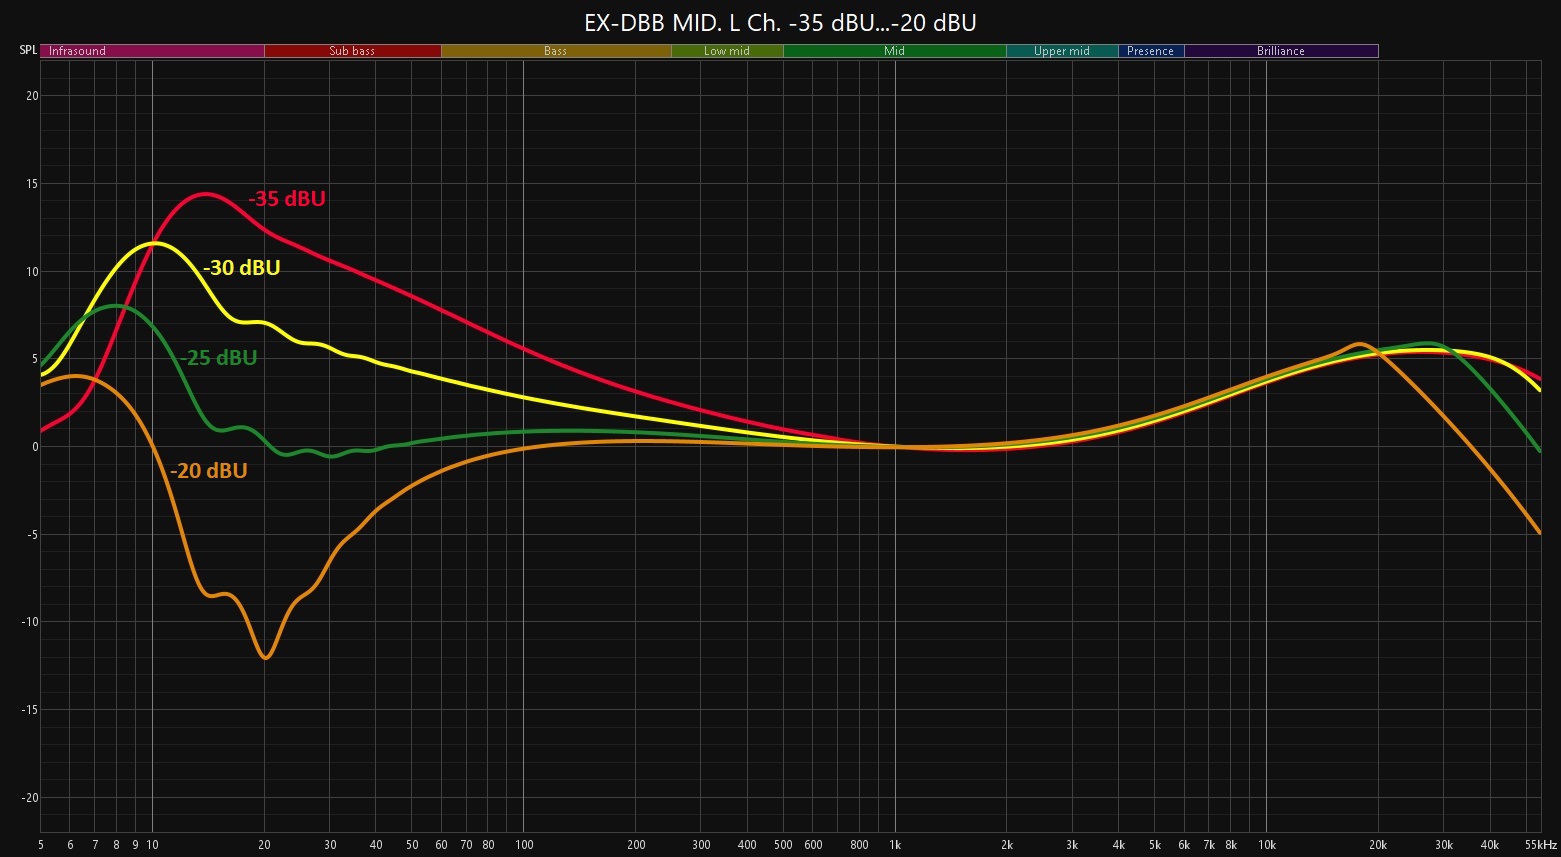Click the 10k frequency axis label
Screen dimensions: 1561x857
tap(1267, 845)
